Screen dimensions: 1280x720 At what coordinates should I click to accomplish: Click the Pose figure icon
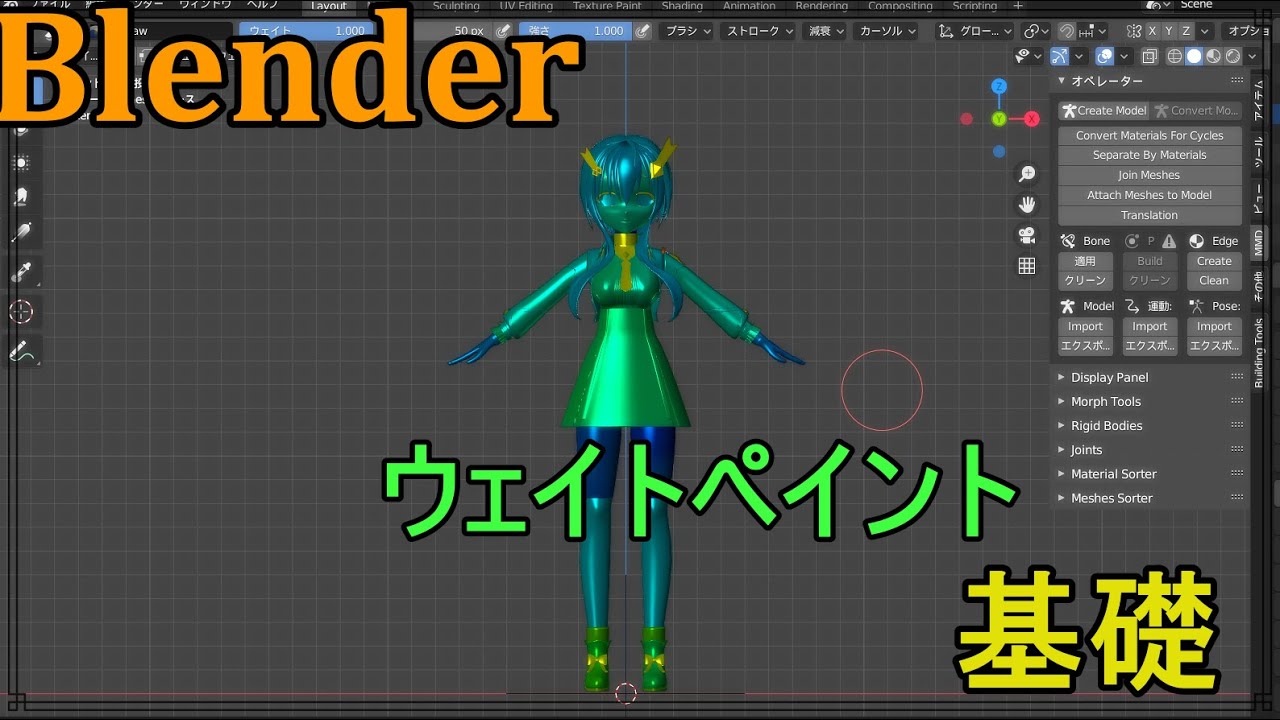tap(1196, 306)
